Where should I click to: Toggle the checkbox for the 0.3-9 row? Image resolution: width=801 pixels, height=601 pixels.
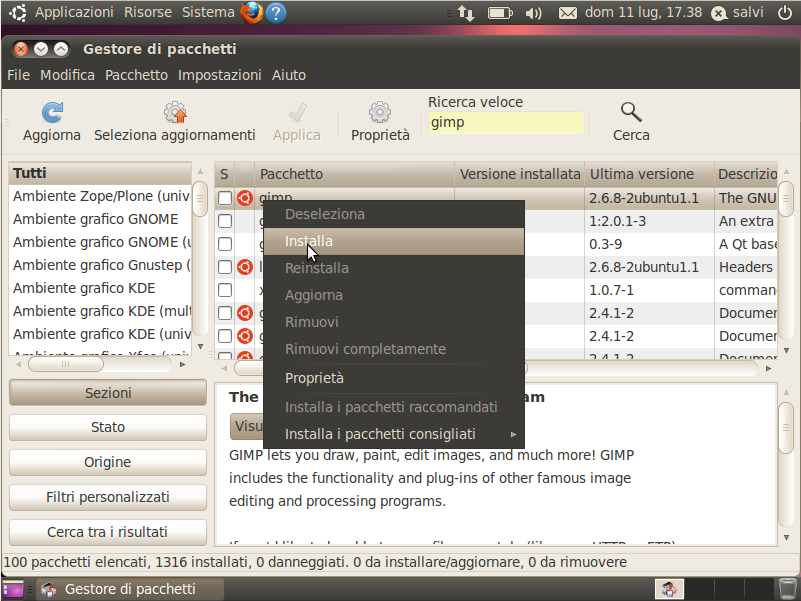225,244
